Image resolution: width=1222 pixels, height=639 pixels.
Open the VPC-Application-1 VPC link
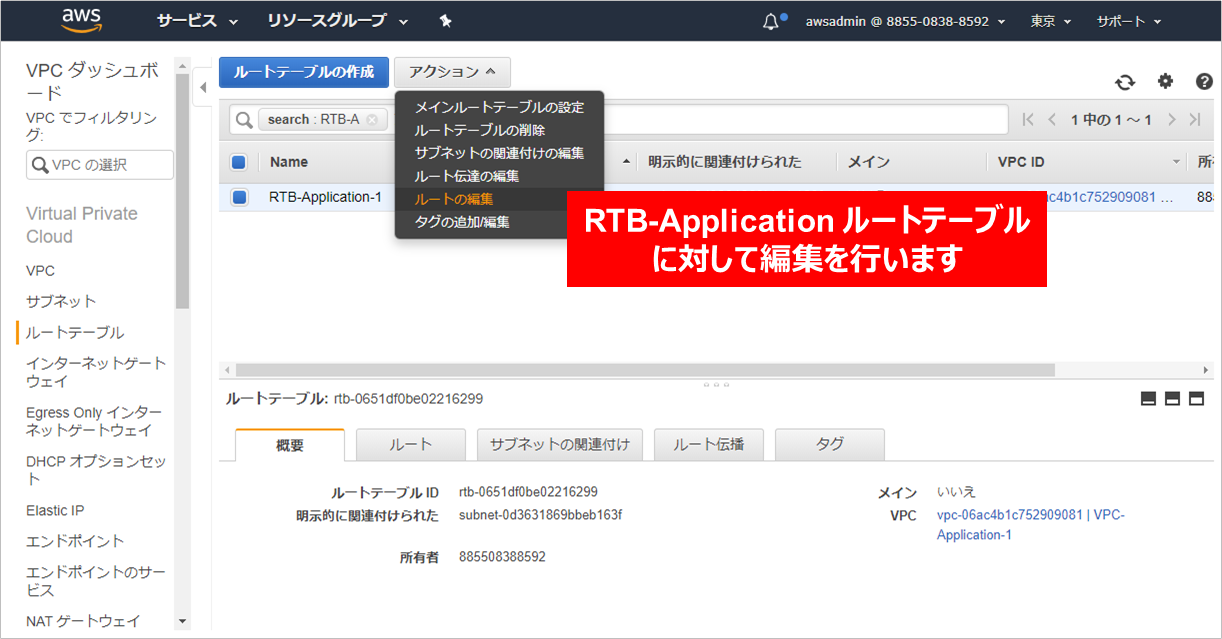(x=1030, y=525)
